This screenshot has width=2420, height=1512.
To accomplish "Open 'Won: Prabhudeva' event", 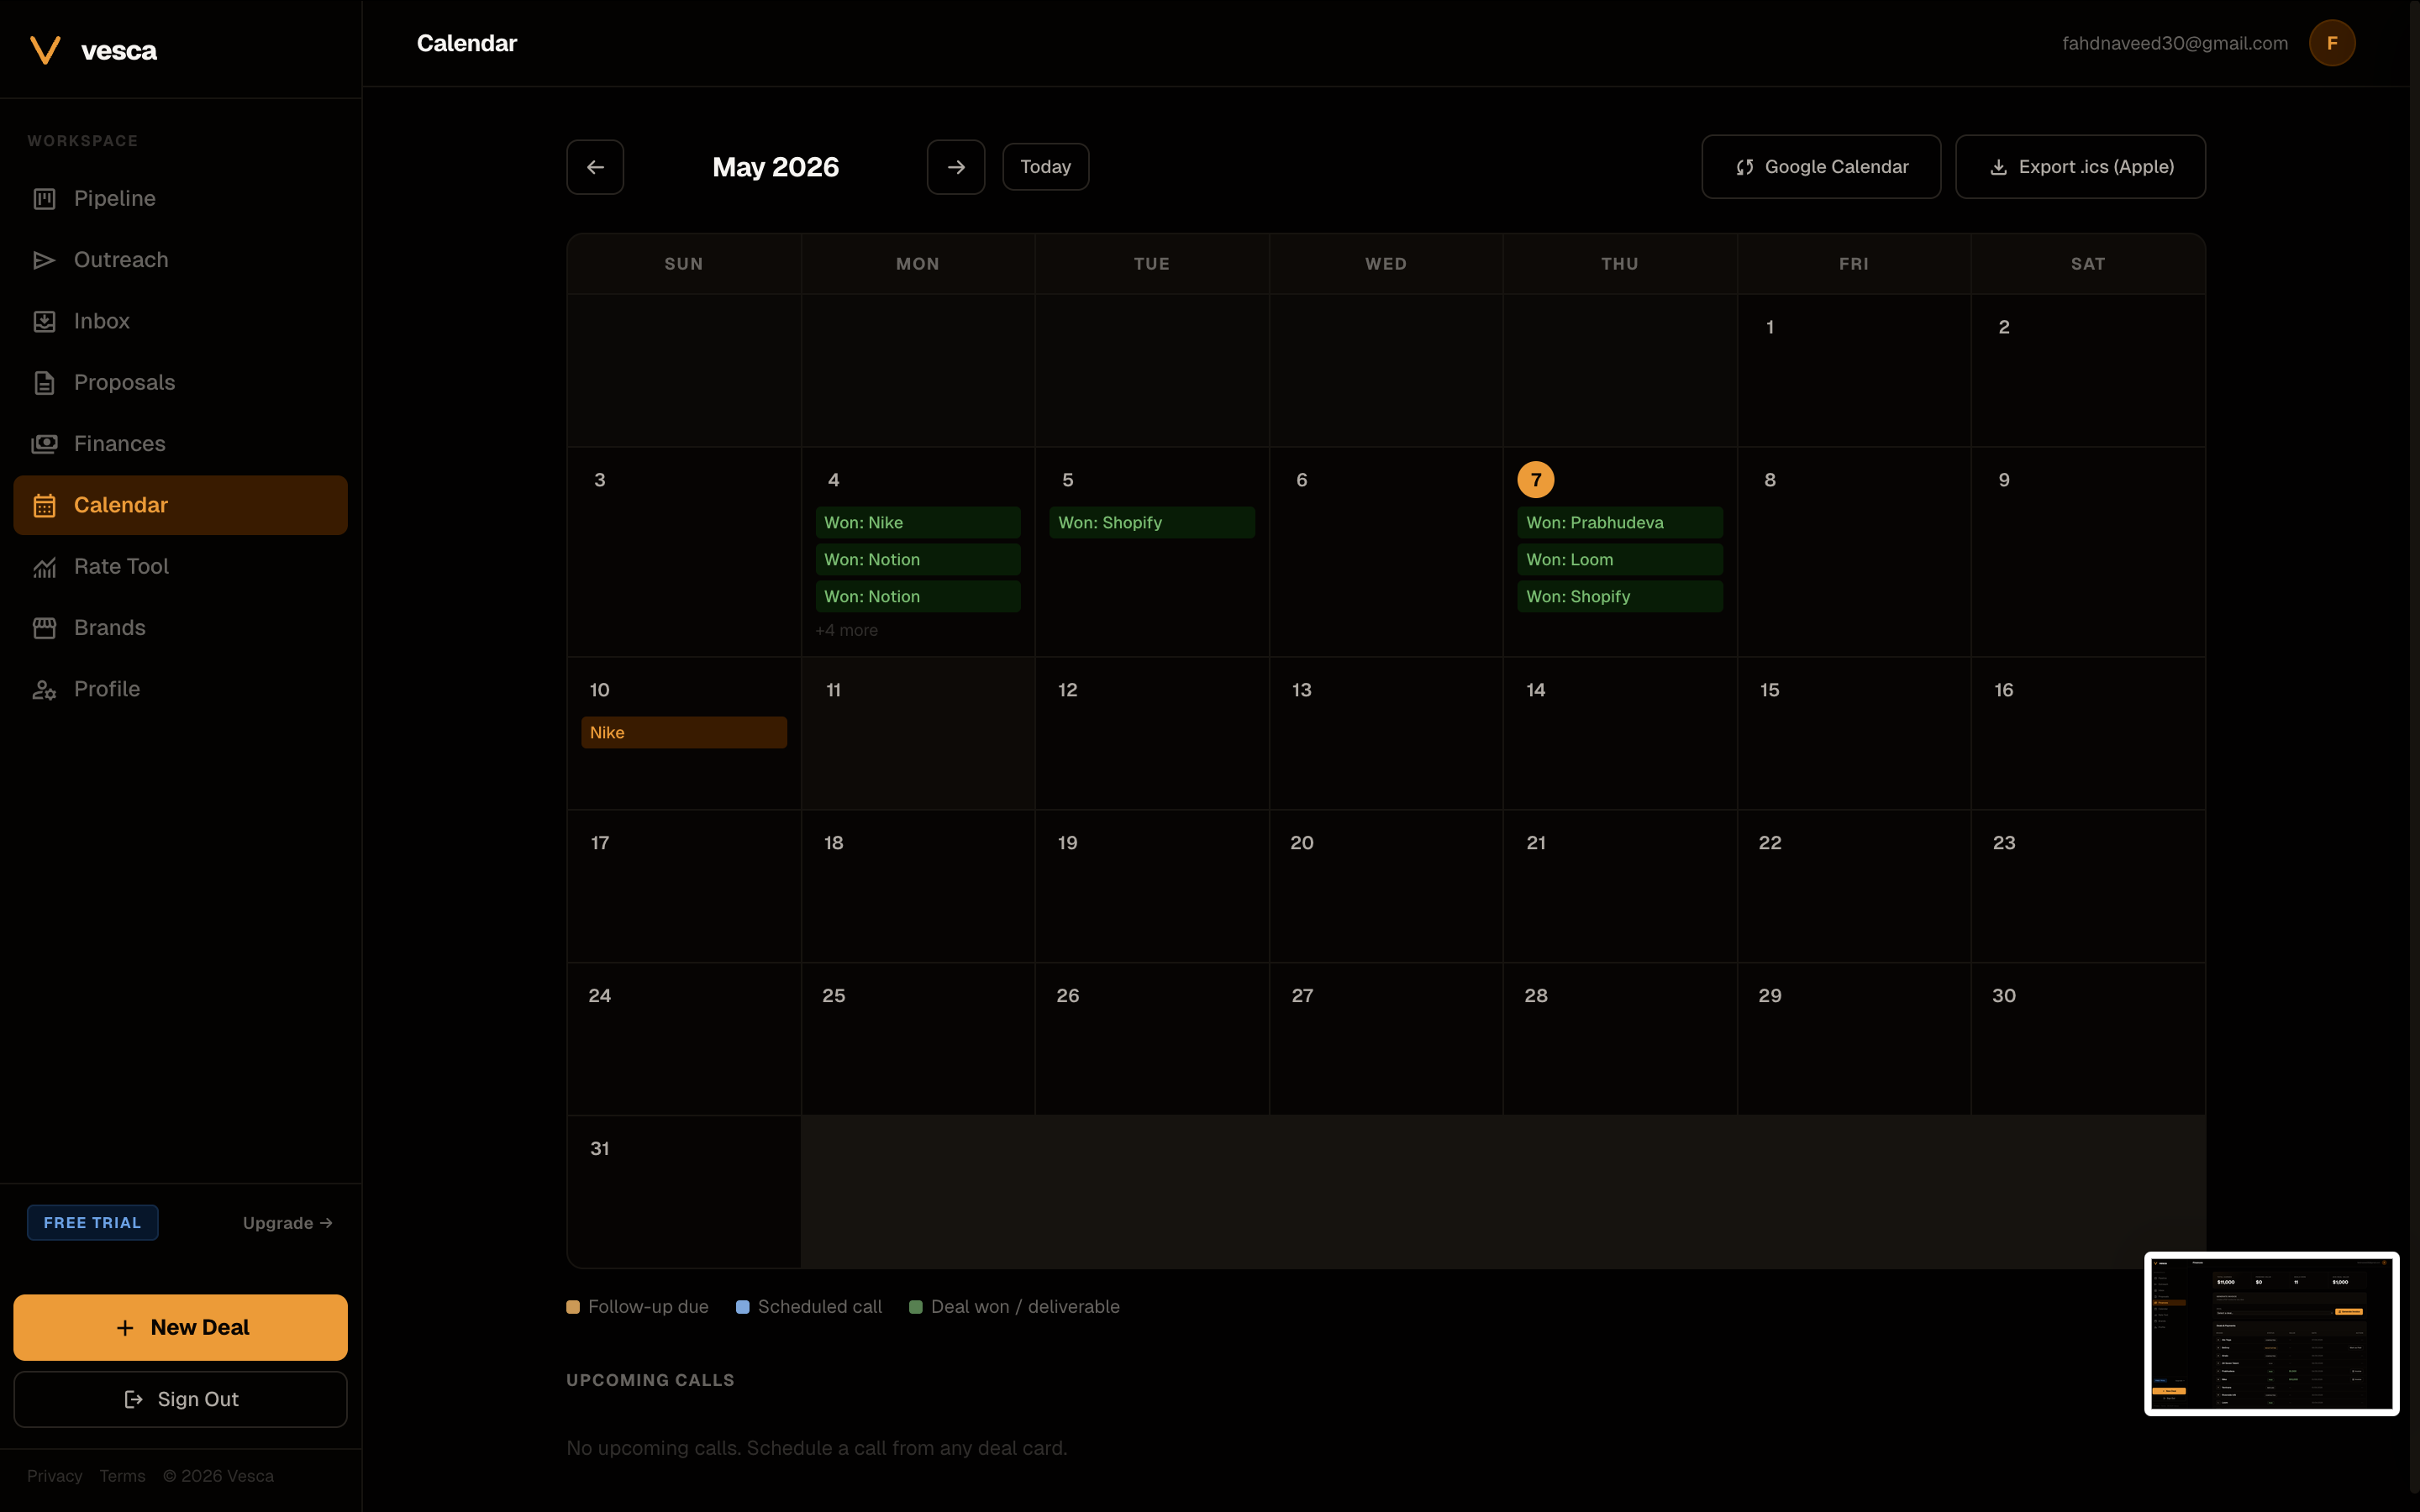I will point(1620,523).
